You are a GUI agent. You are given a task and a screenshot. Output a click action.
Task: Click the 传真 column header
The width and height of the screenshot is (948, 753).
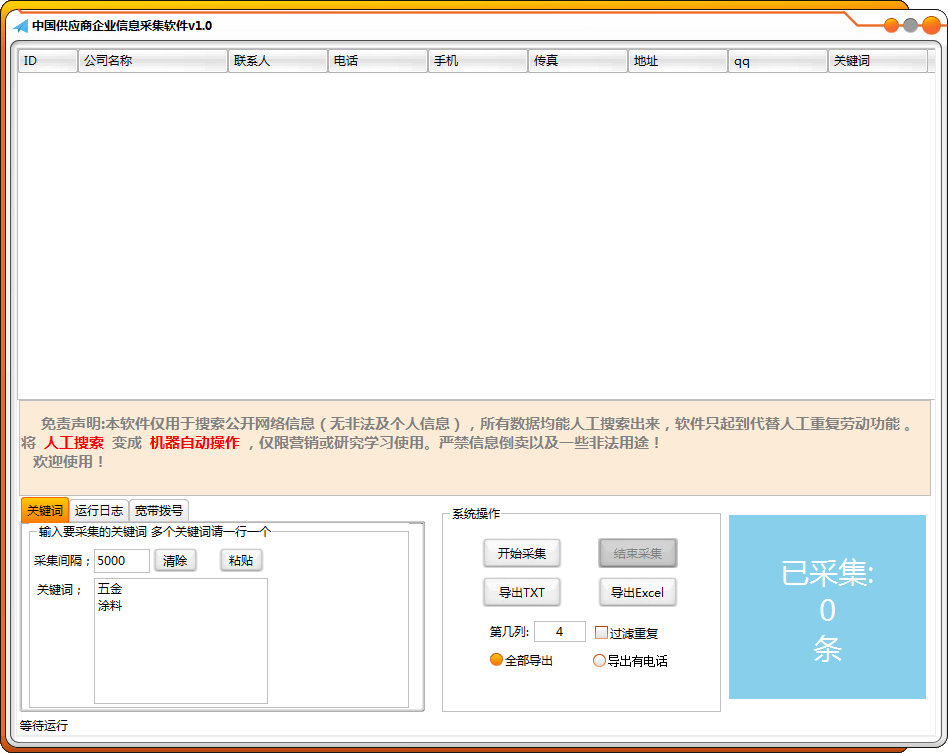click(x=578, y=61)
